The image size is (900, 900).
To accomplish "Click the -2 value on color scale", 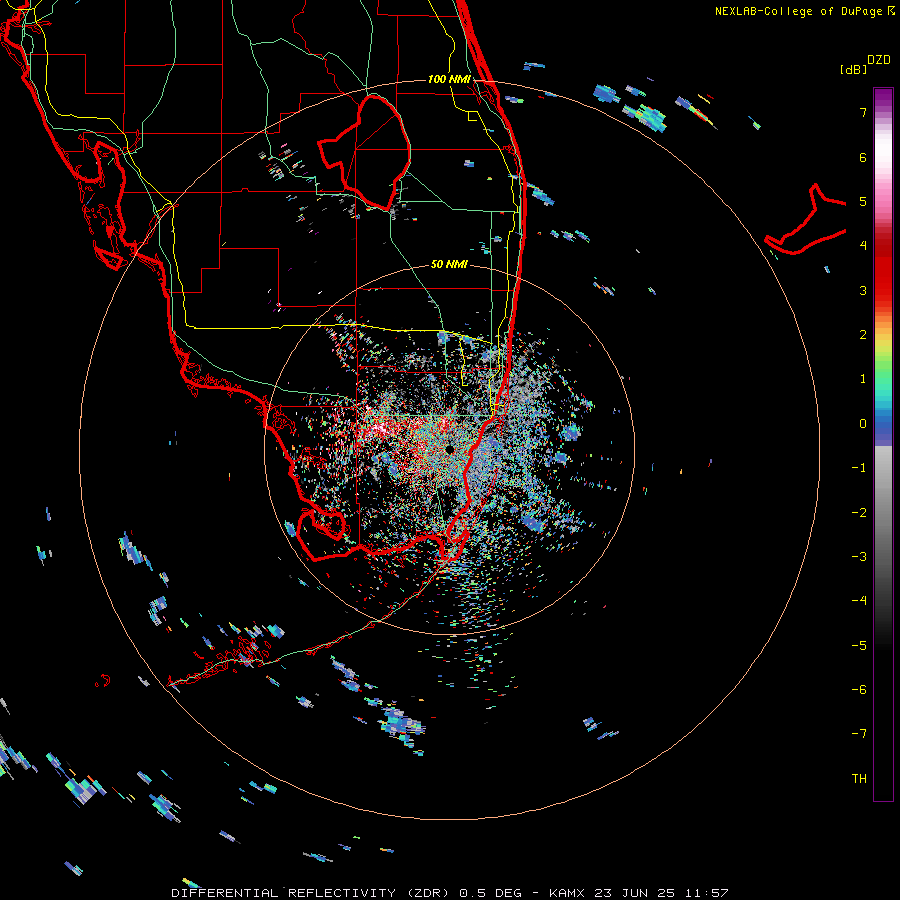I will tap(859, 513).
